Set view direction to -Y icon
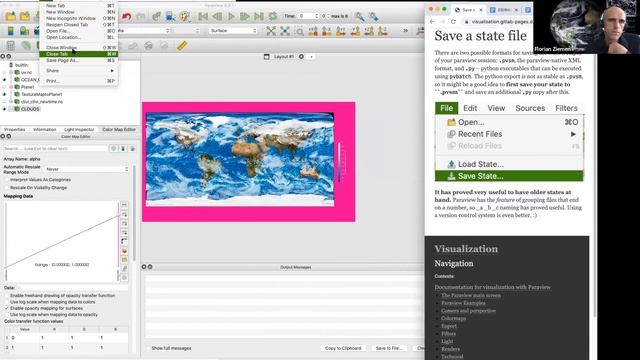Image resolution: width=640 pixels, height=360 pixels. point(355,31)
